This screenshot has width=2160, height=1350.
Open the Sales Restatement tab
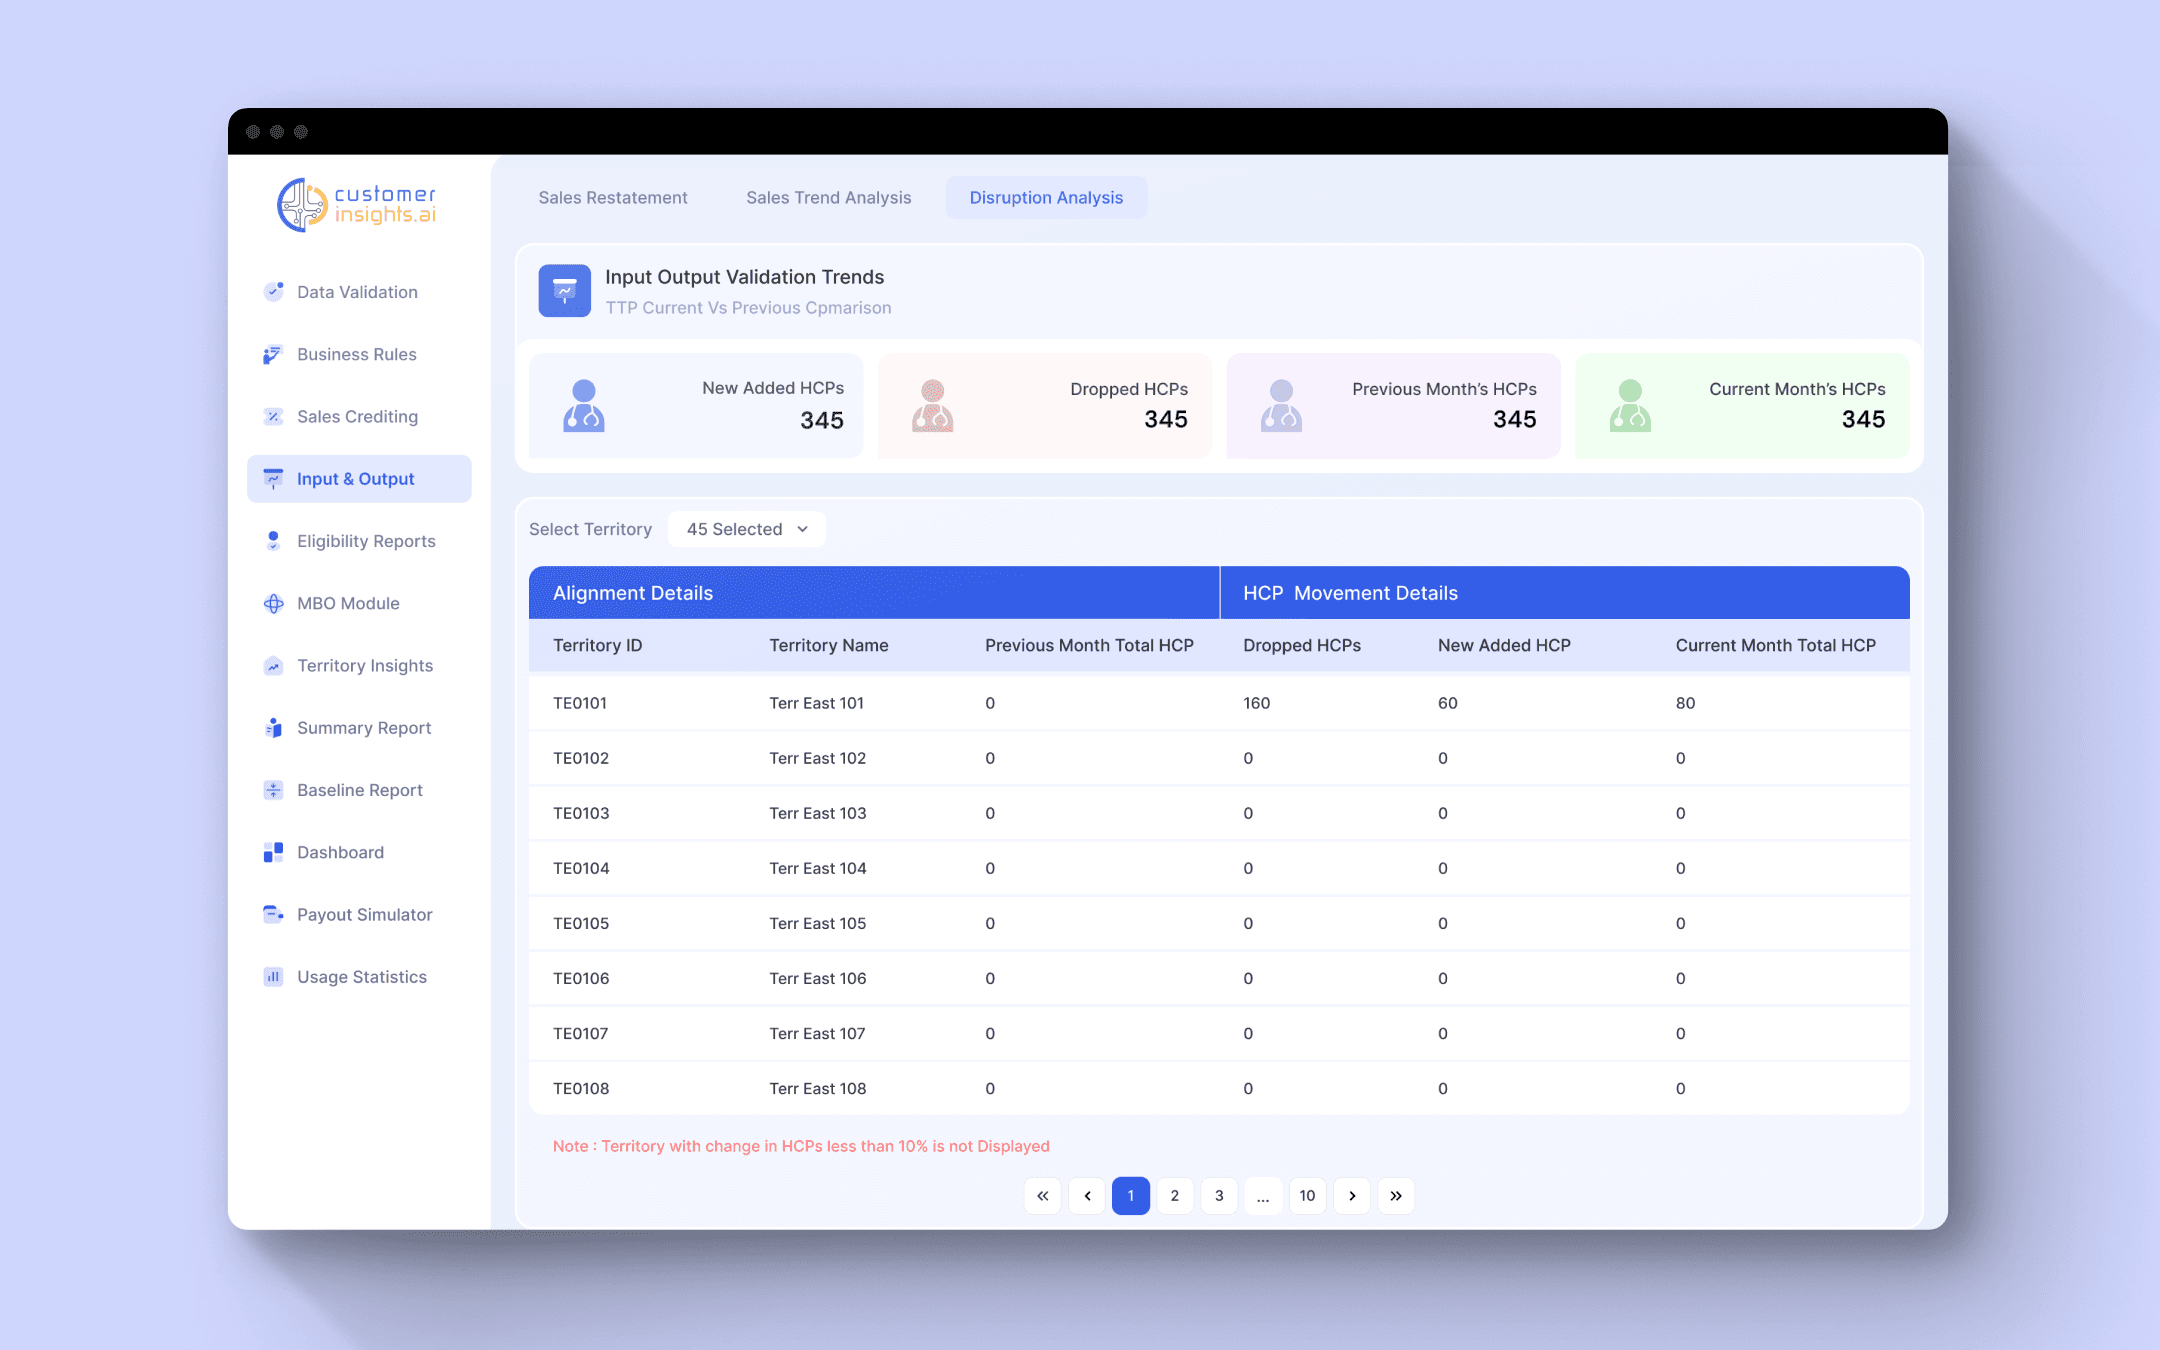coord(613,198)
